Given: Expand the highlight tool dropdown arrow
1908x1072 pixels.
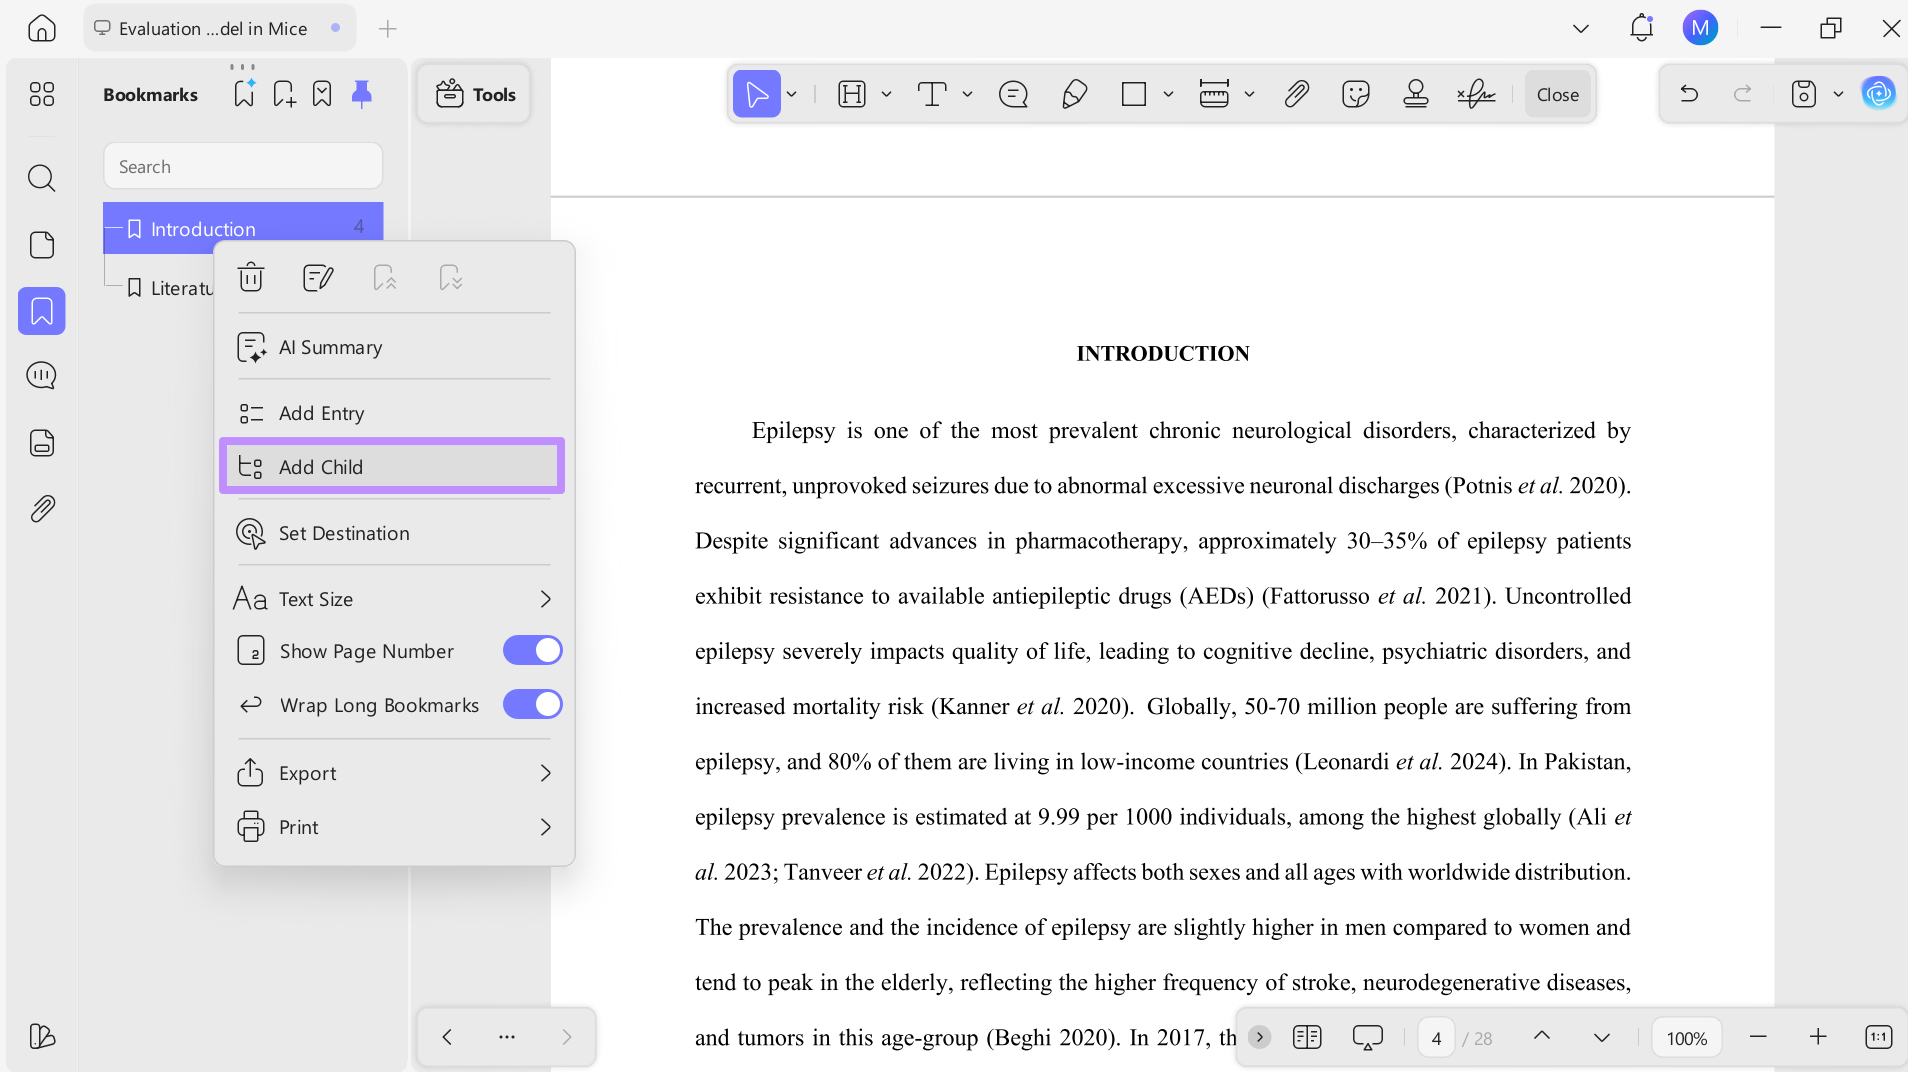Looking at the screenshot, I should (886, 94).
